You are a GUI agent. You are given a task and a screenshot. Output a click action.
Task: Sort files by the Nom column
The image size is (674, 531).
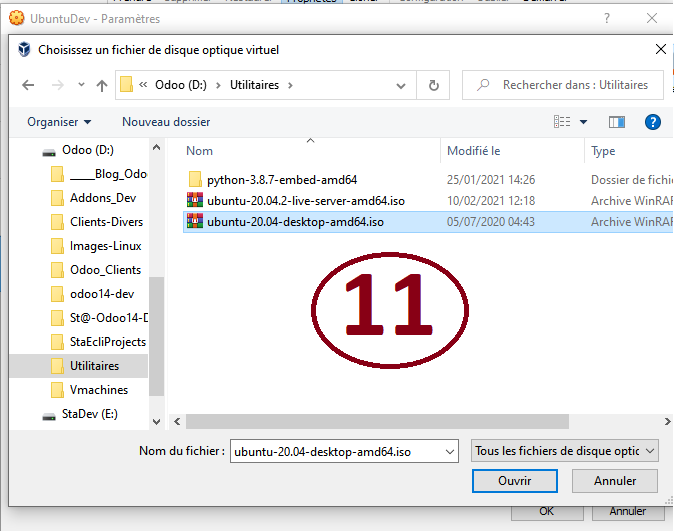200,151
